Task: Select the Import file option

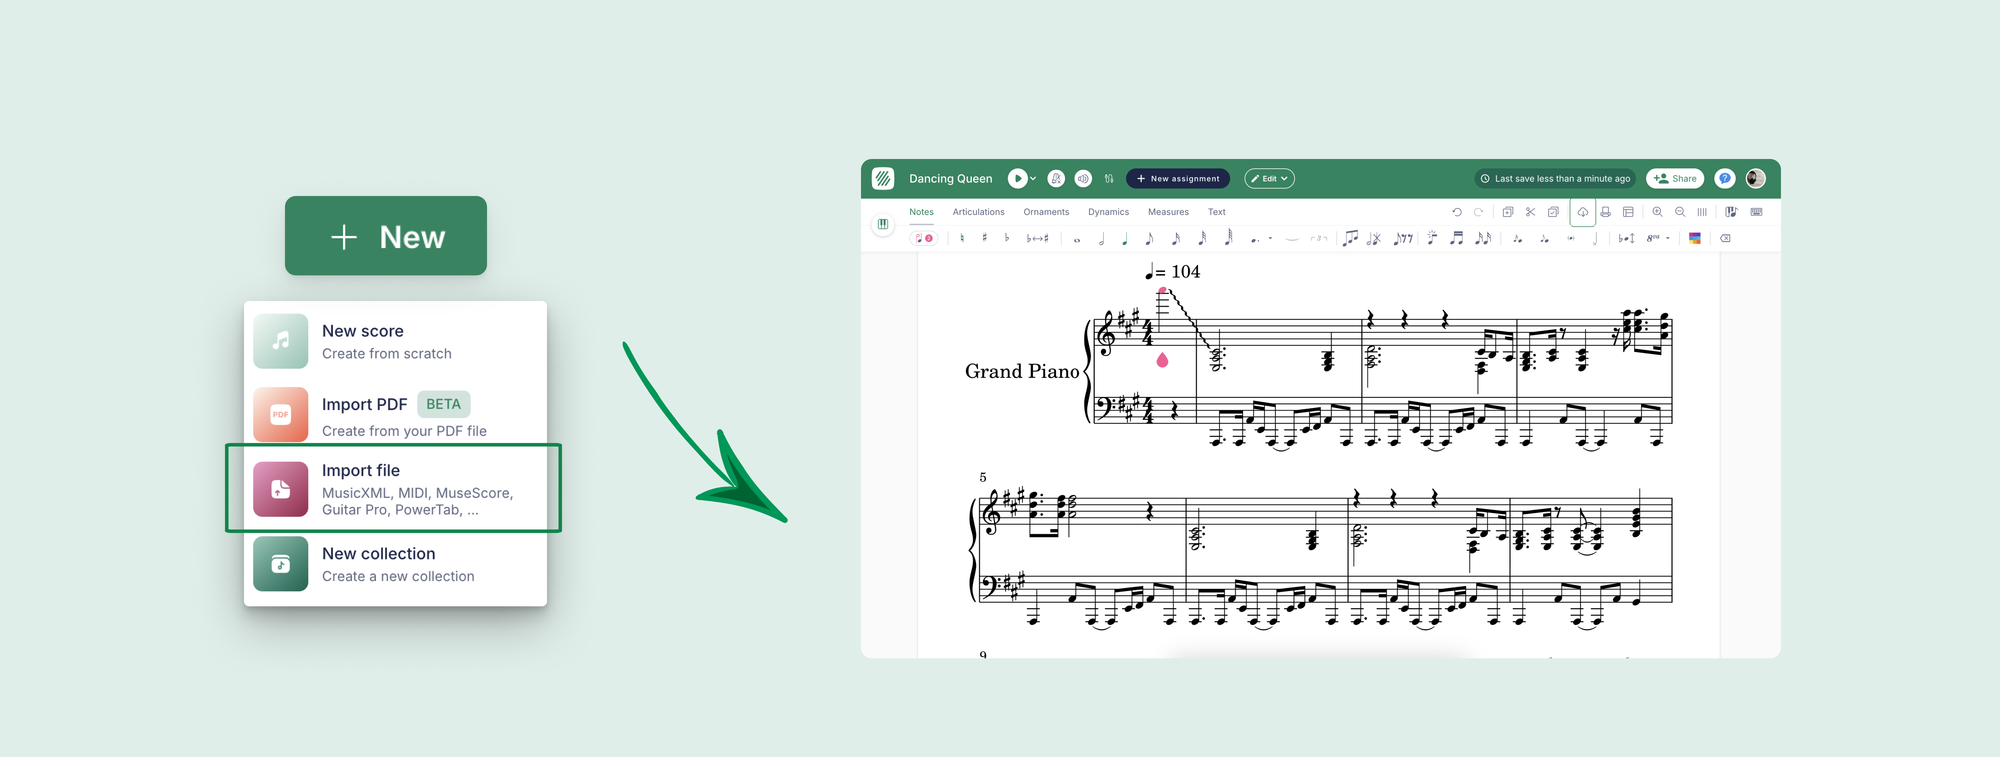Action: tap(393, 488)
